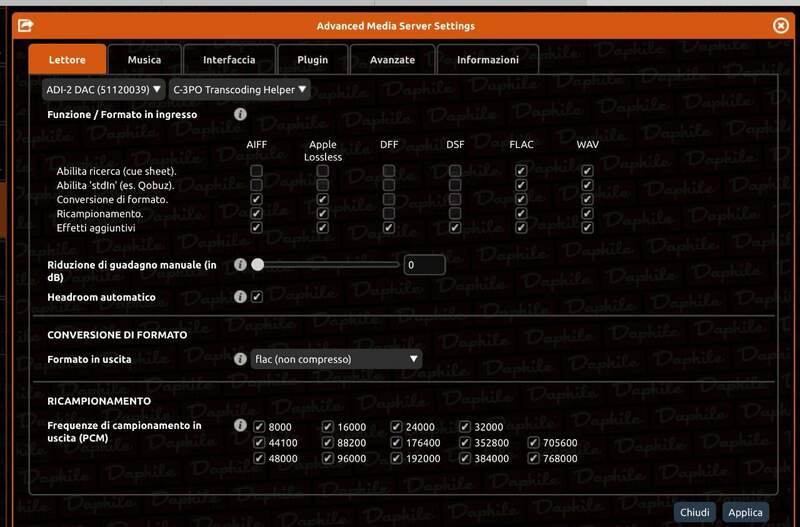Image resolution: width=800 pixels, height=527 pixels.
Task: Open the Plugin tab
Action: 313,60
